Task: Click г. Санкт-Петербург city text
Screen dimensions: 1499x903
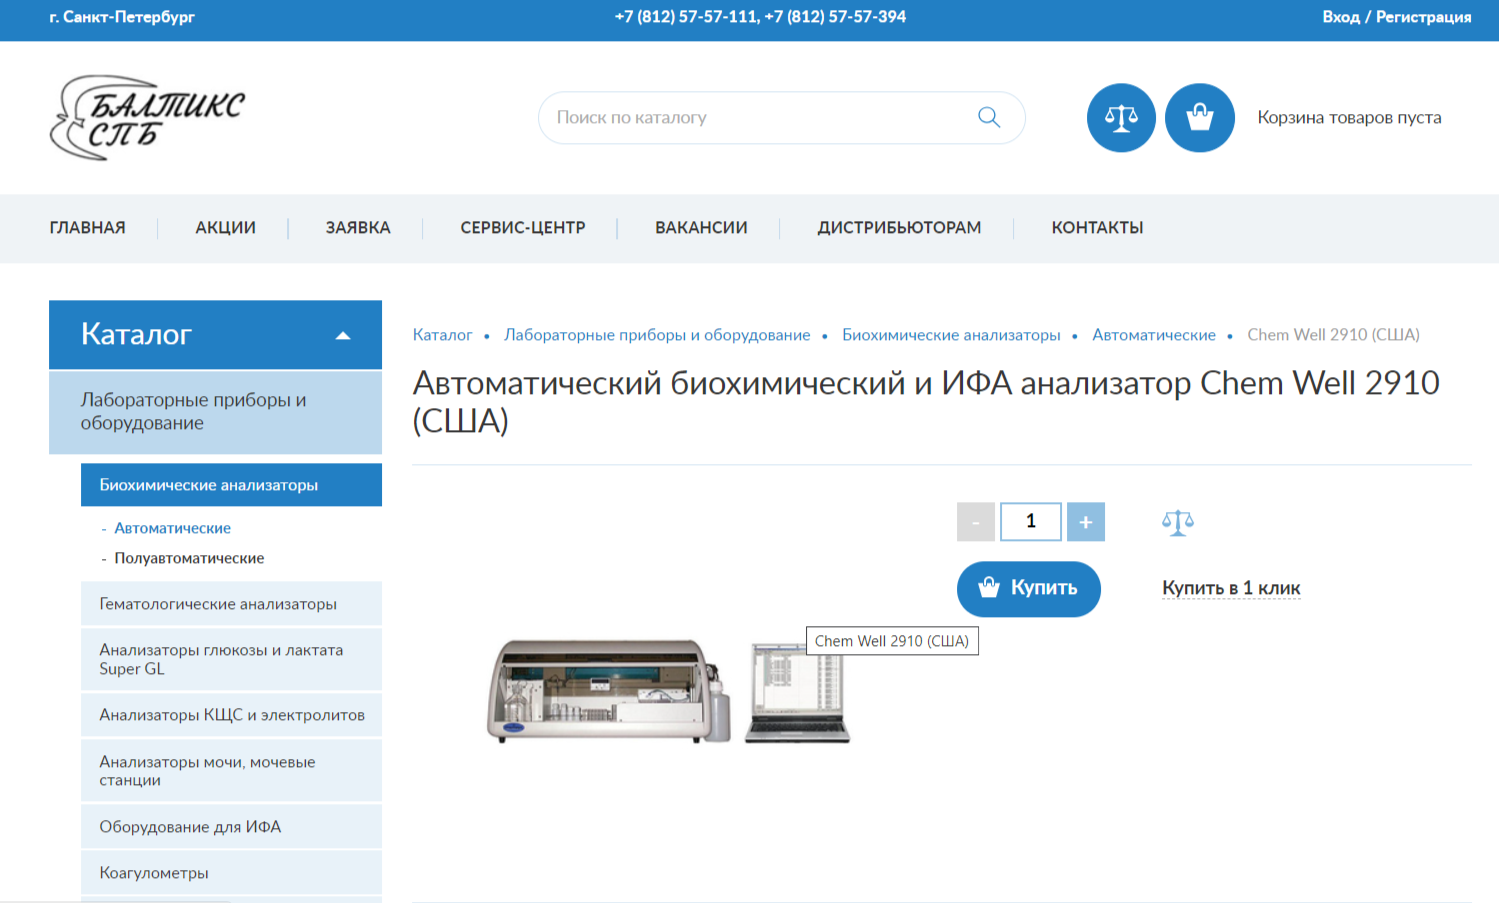Action: [122, 17]
